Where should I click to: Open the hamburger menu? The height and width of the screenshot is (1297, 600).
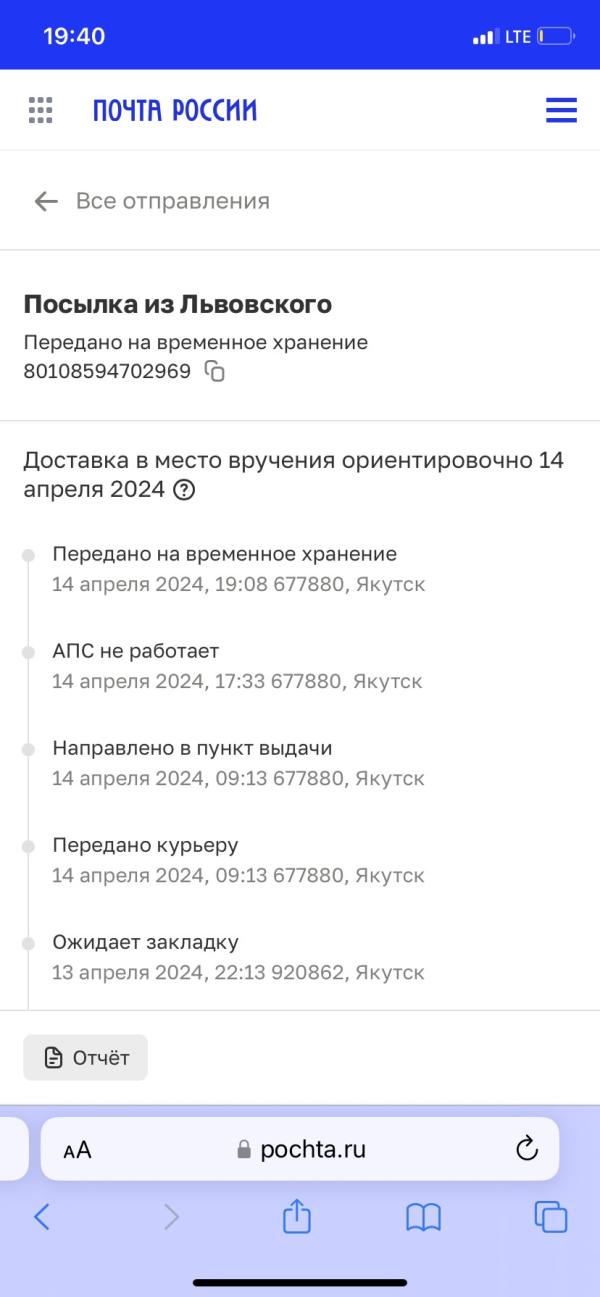[561, 110]
